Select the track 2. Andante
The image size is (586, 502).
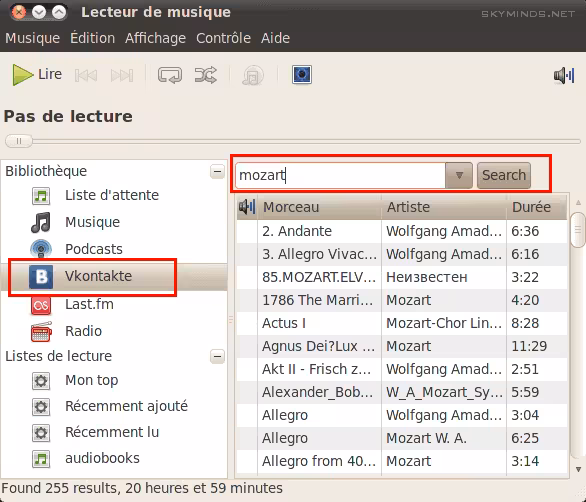402,231
